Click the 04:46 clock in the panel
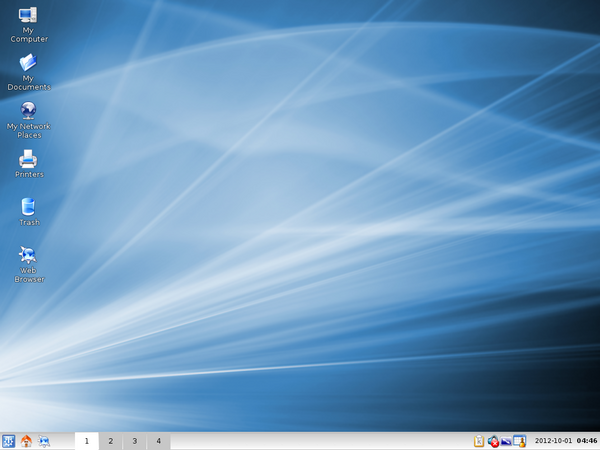Screen dimensions: 600x450 587,441
